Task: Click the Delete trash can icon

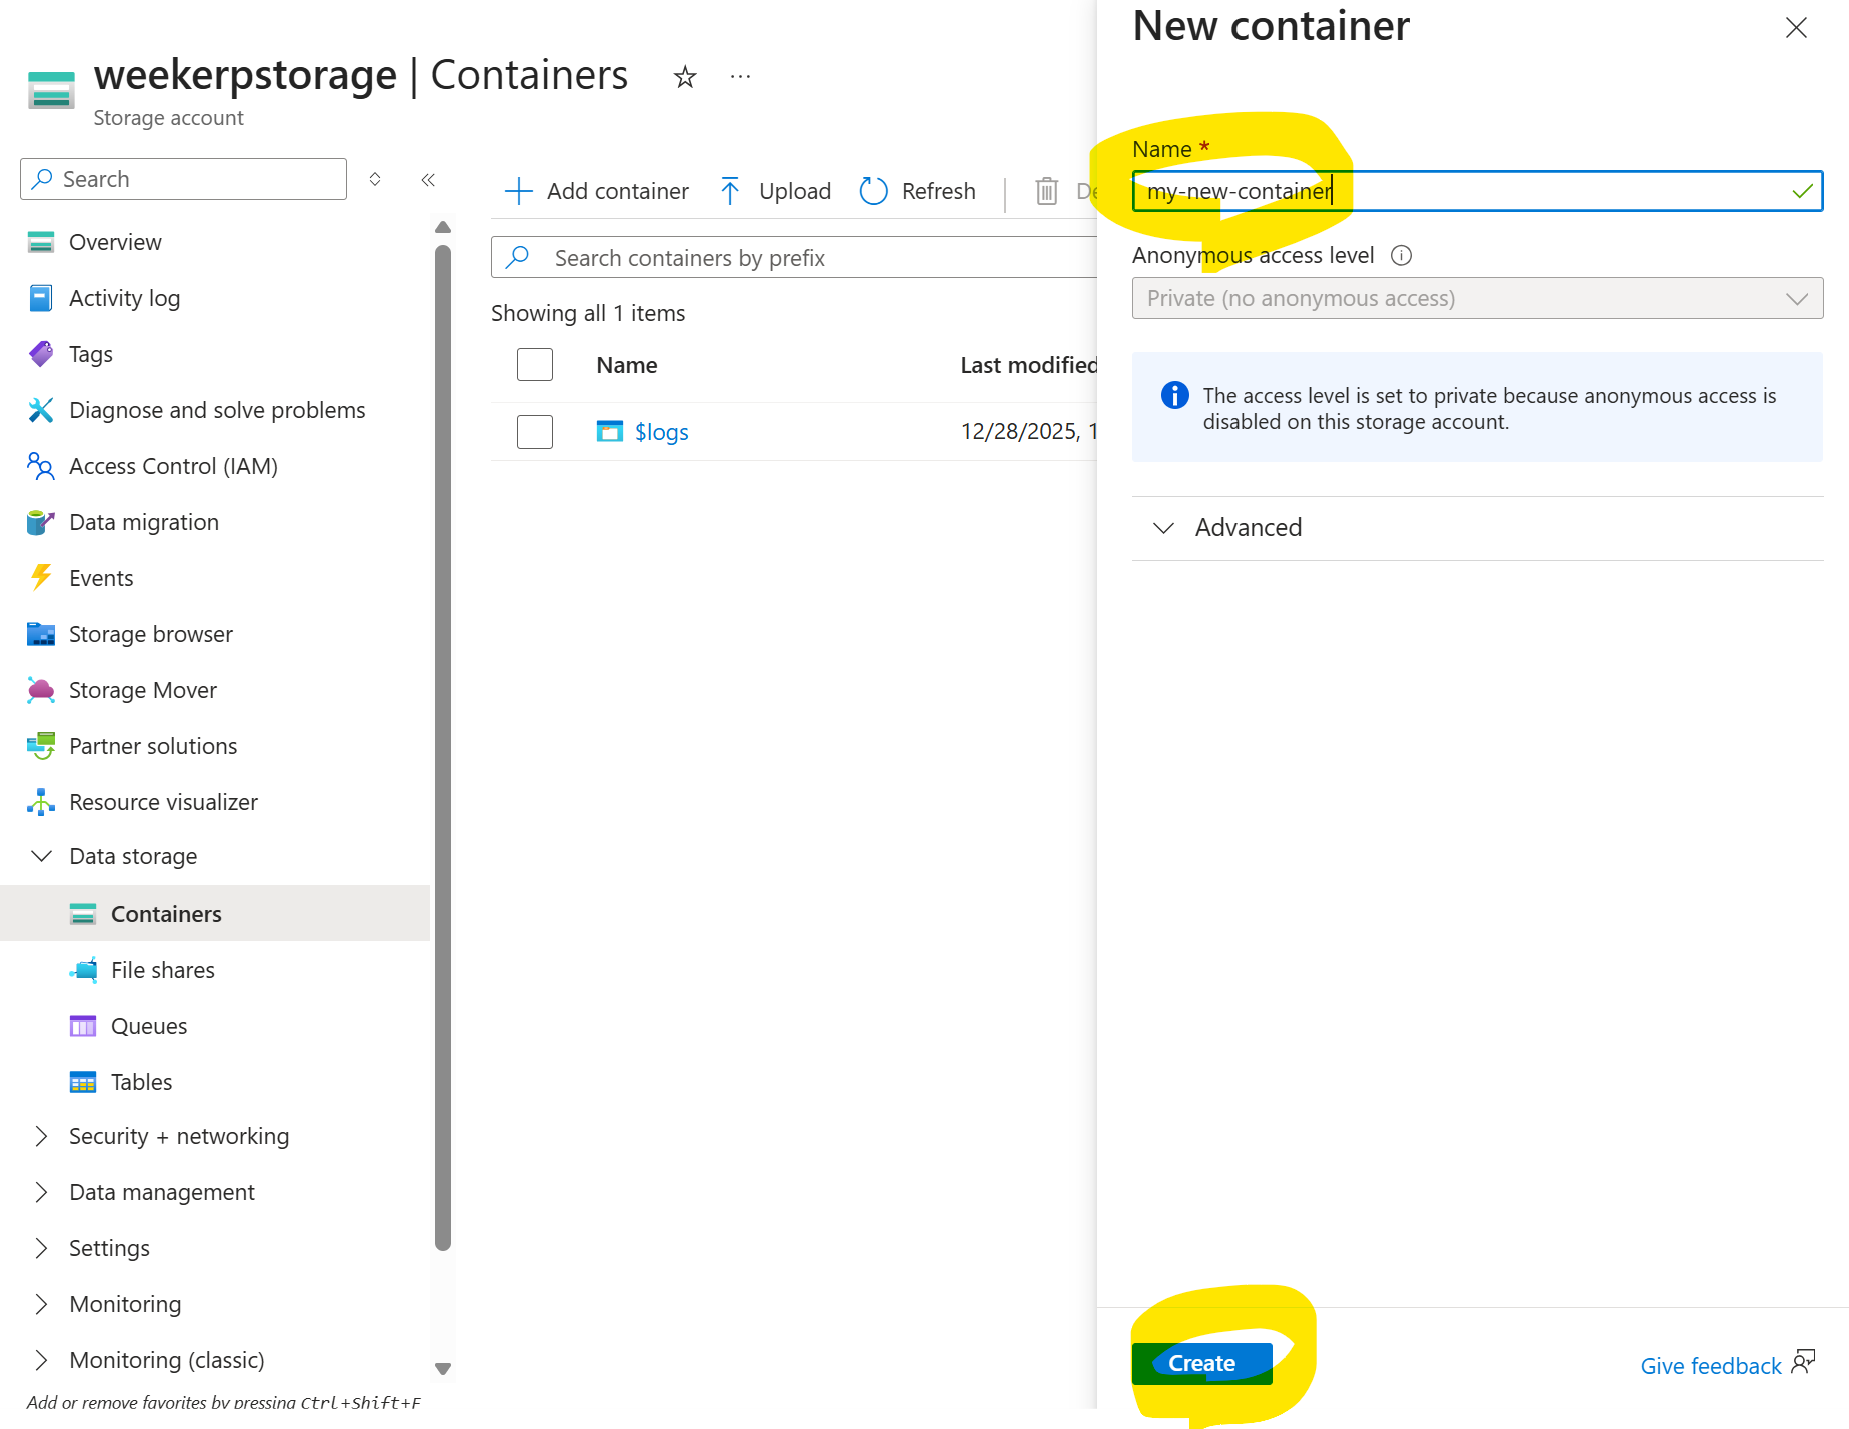Action: tap(1046, 191)
